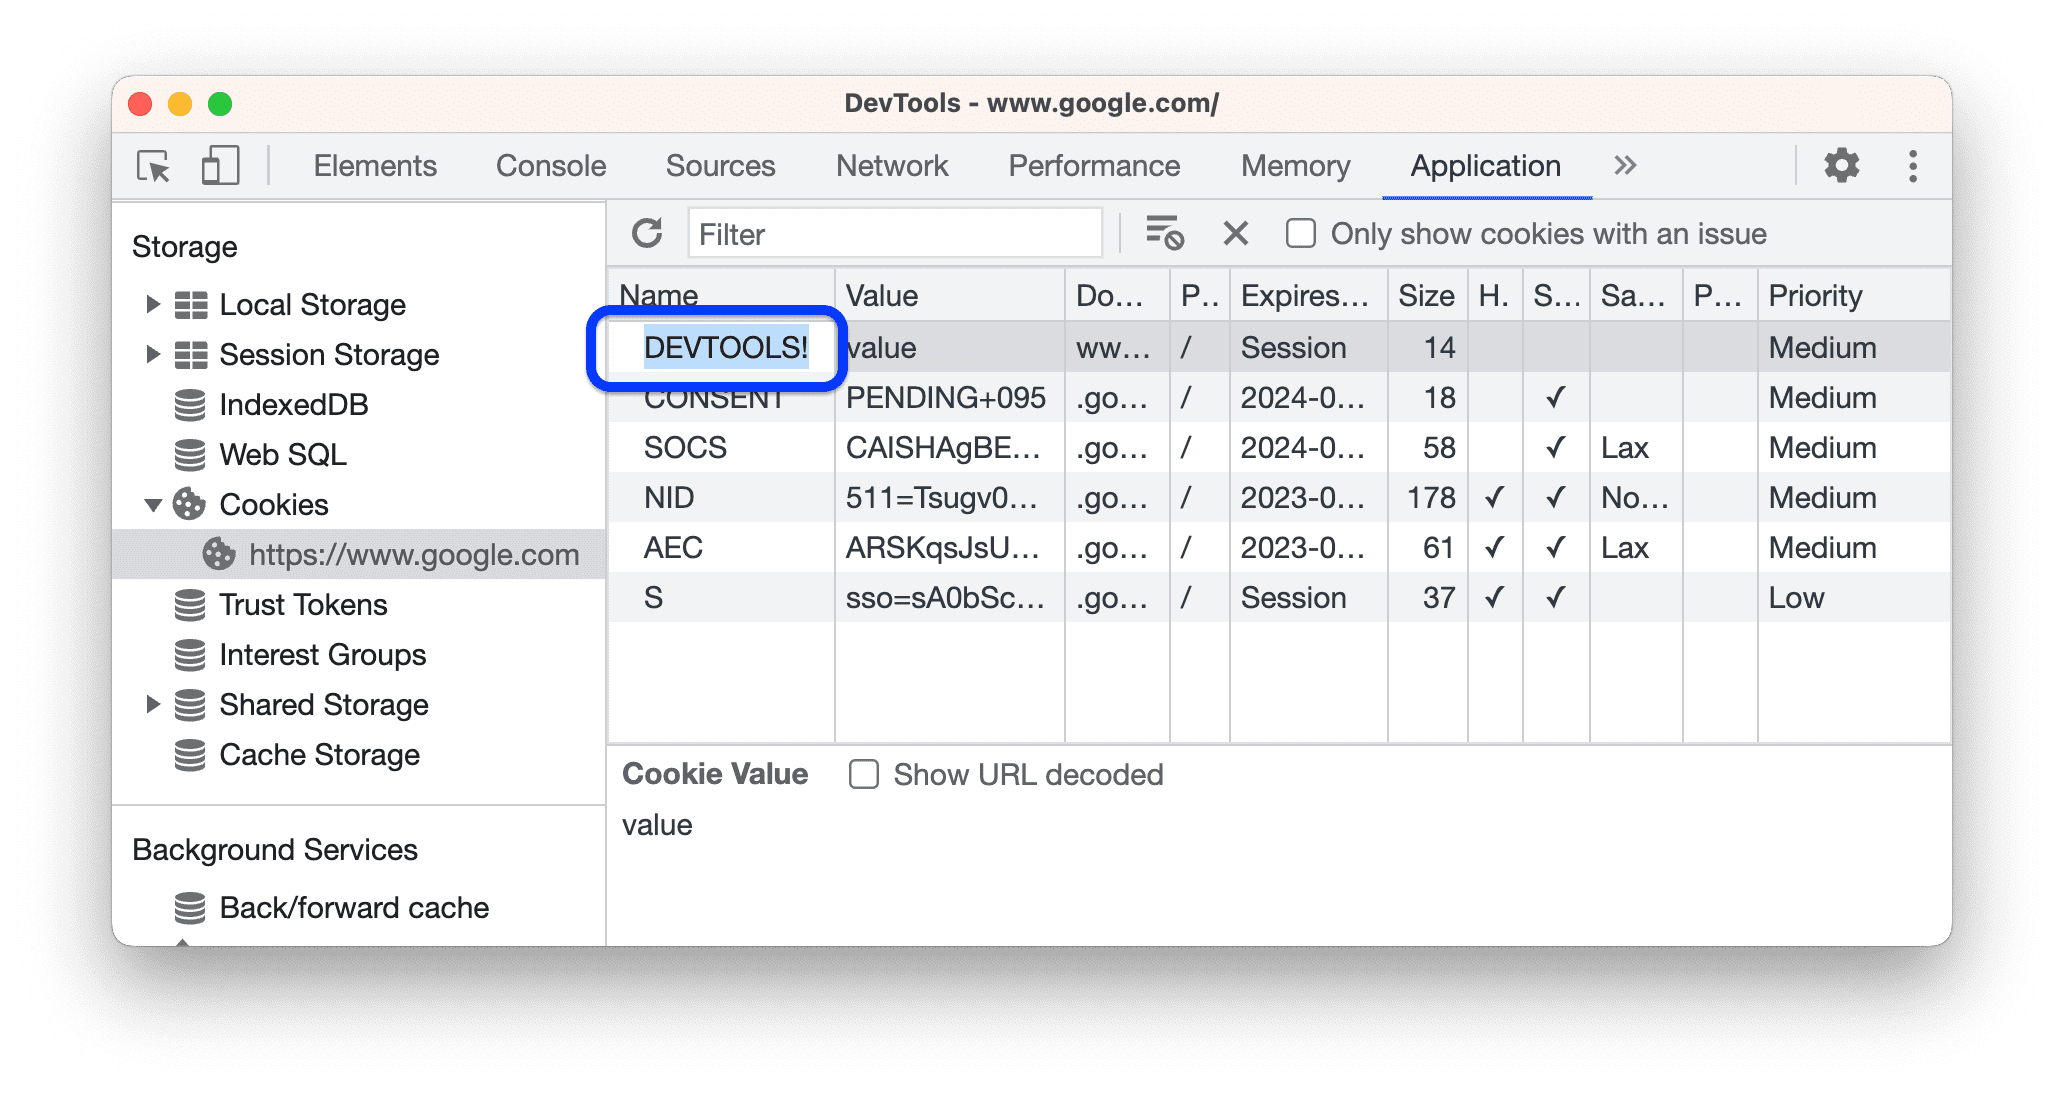Image resolution: width=2064 pixels, height=1094 pixels.
Task: Click the reload/refresh cookies icon
Action: coord(647,232)
